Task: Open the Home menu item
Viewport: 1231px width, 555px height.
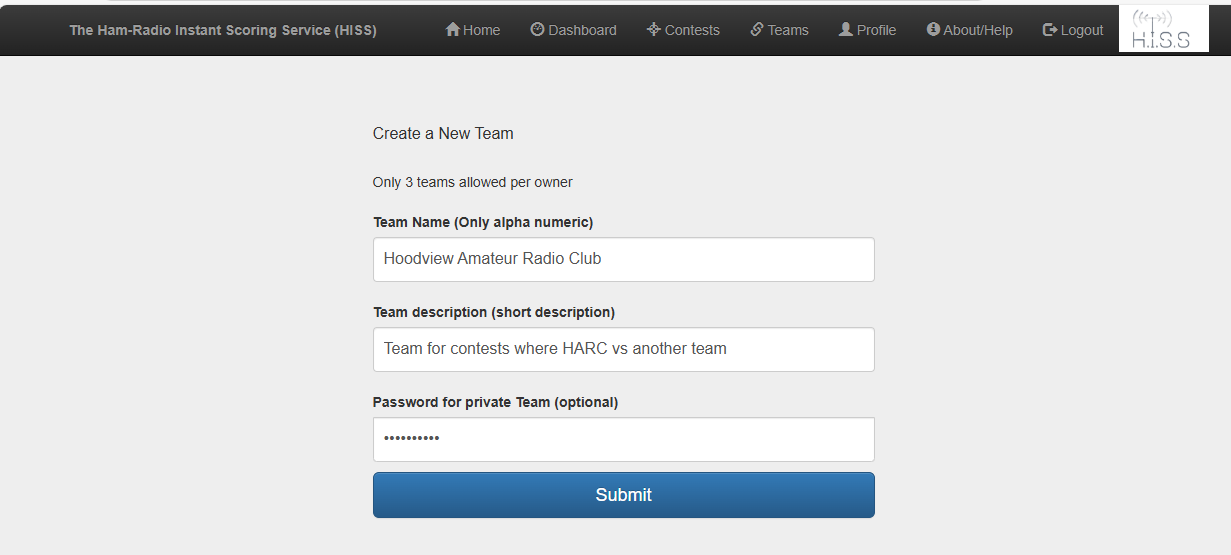Action: 473,30
